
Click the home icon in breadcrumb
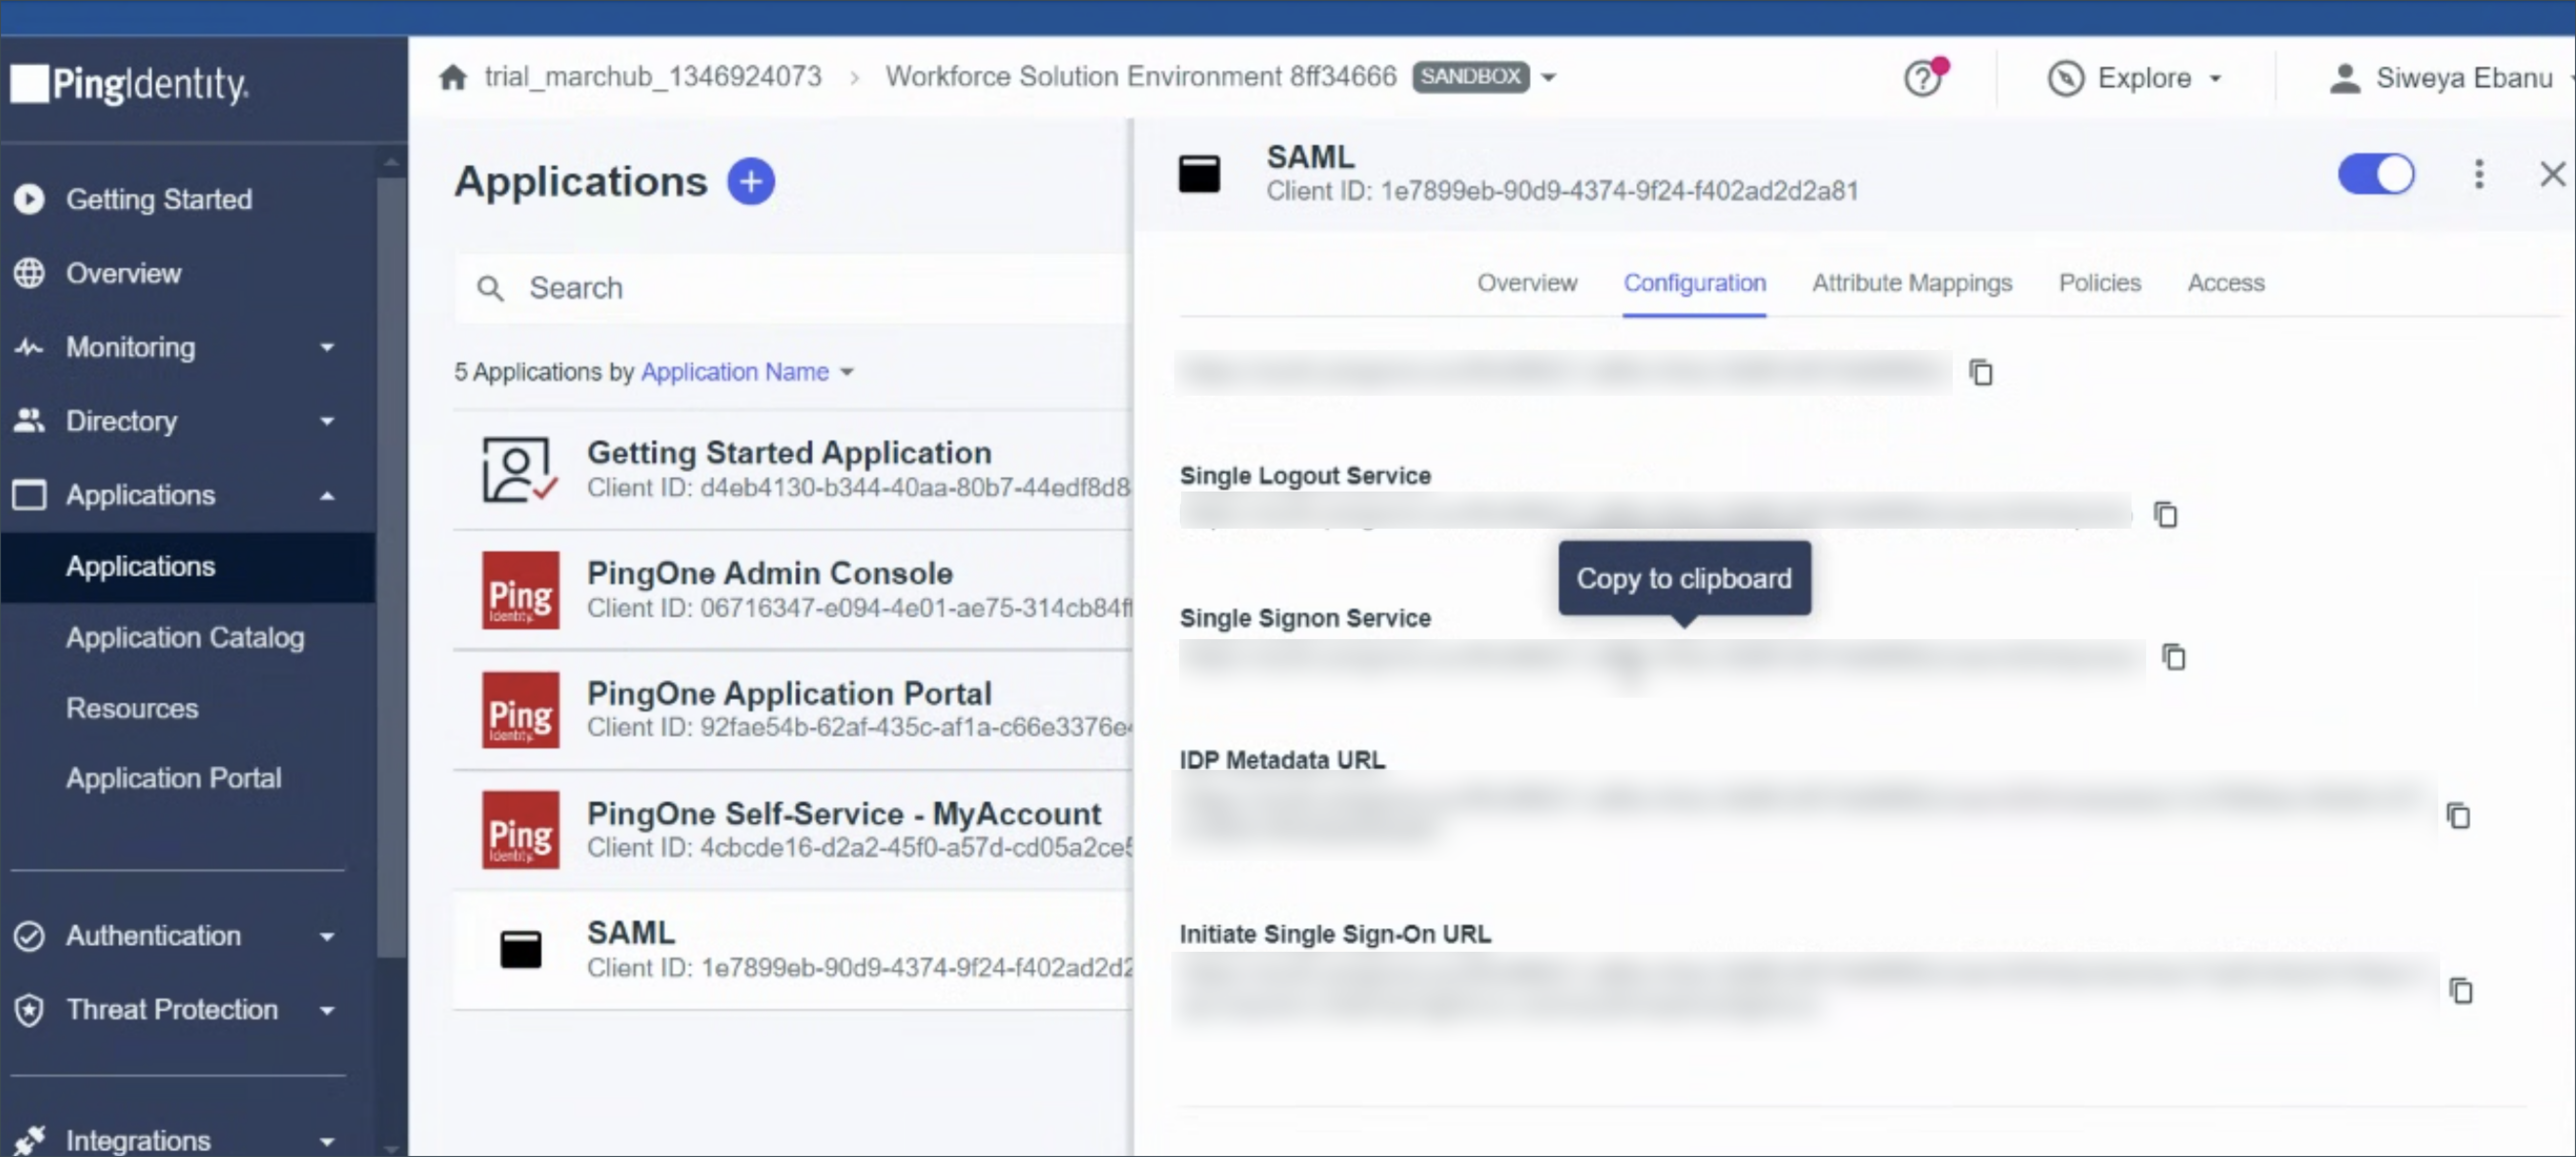453,77
